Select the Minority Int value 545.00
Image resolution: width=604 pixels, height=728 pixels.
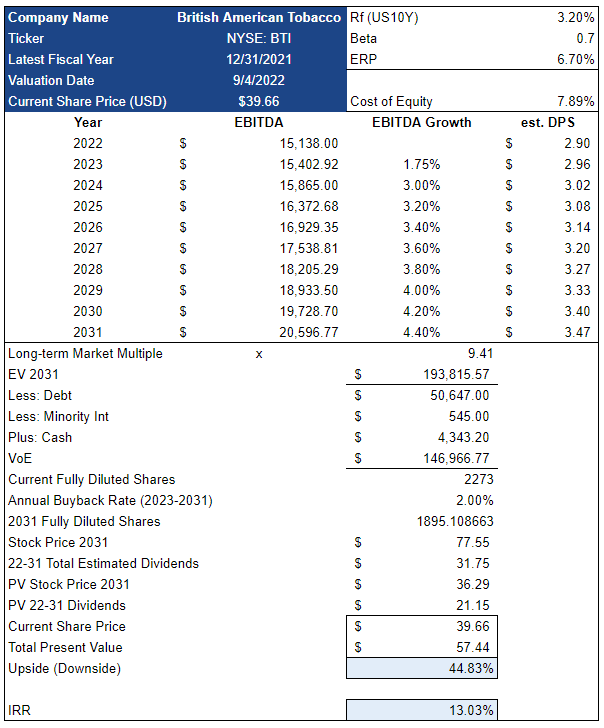pos(469,416)
